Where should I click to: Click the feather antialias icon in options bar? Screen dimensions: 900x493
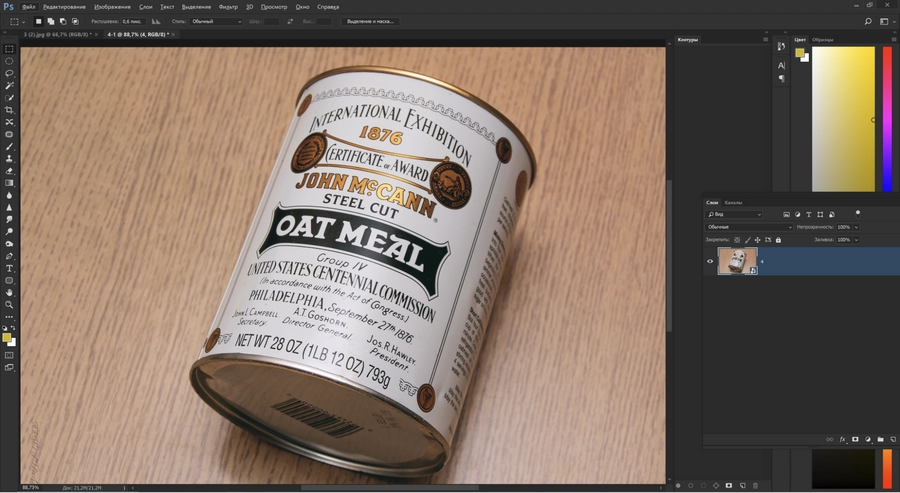[156, 21]
